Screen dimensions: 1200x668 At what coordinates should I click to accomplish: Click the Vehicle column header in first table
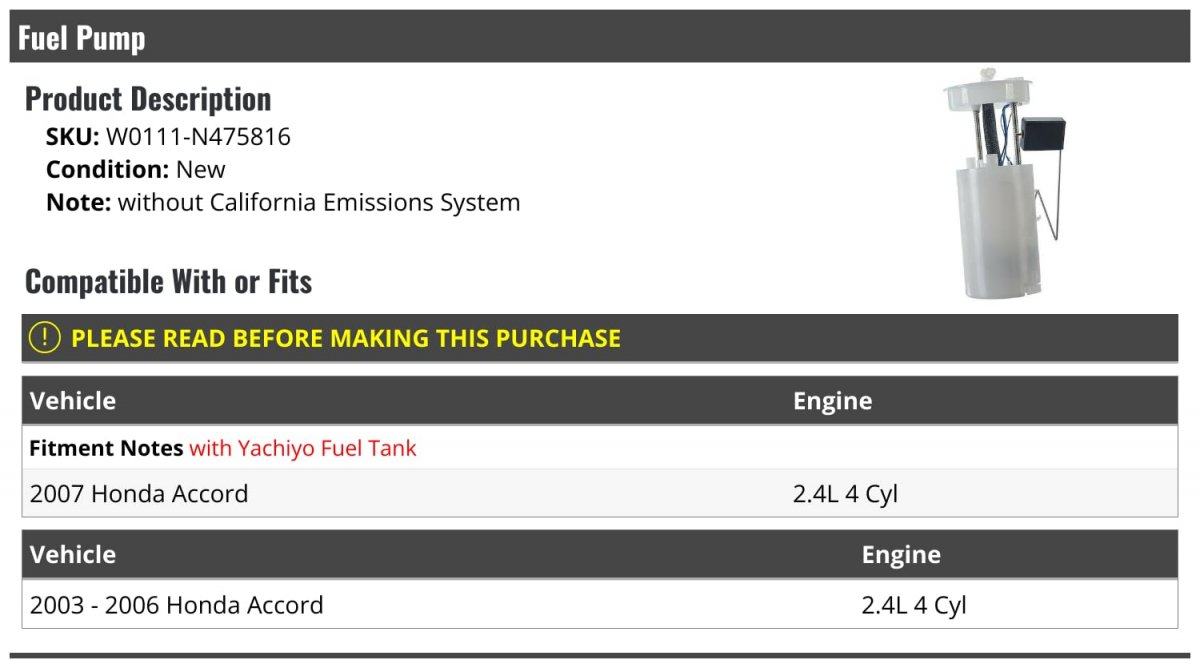pyautogui.click(x=73, y=401)
